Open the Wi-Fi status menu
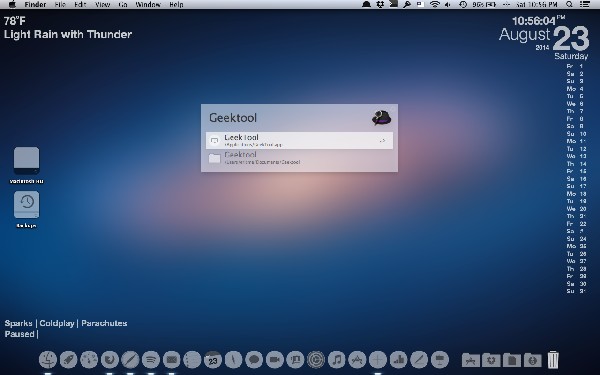The height and width of the screenshot is (375, 600). 434,4
